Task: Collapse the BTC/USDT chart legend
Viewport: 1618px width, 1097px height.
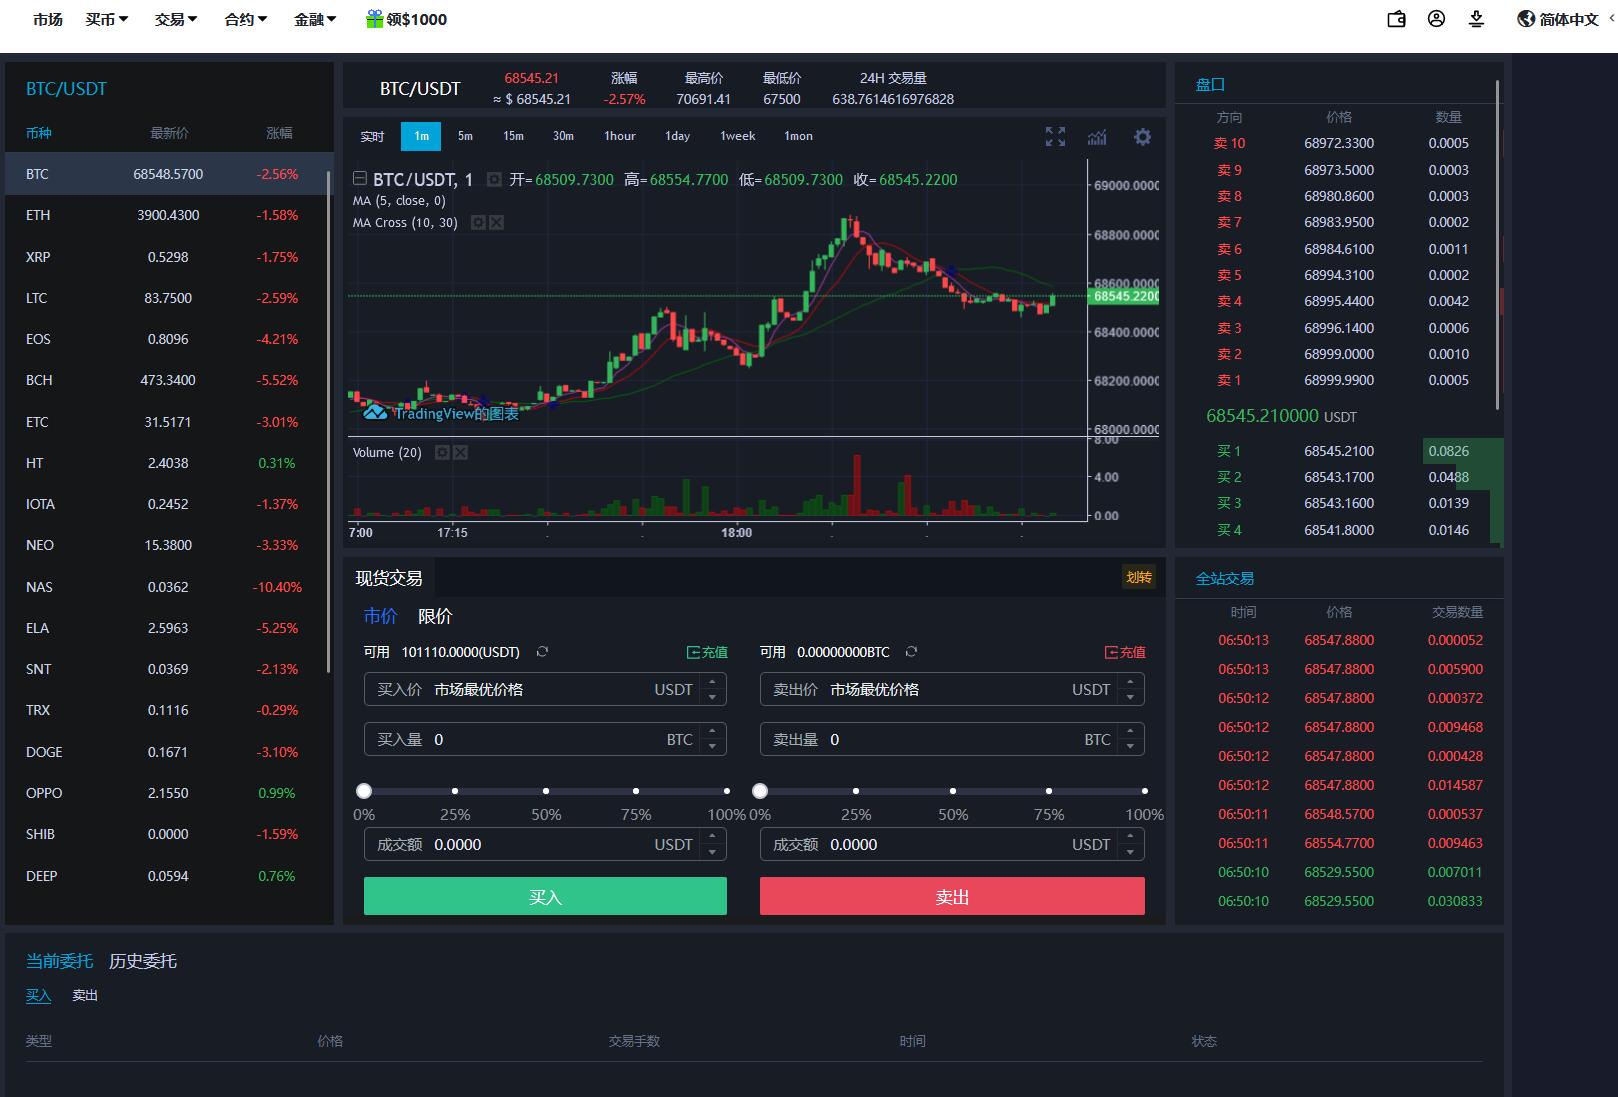Action: 360,179
